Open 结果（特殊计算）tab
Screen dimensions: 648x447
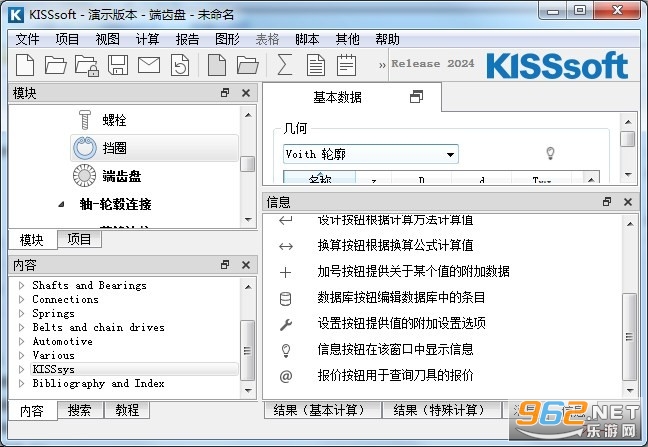click(441, 410)
